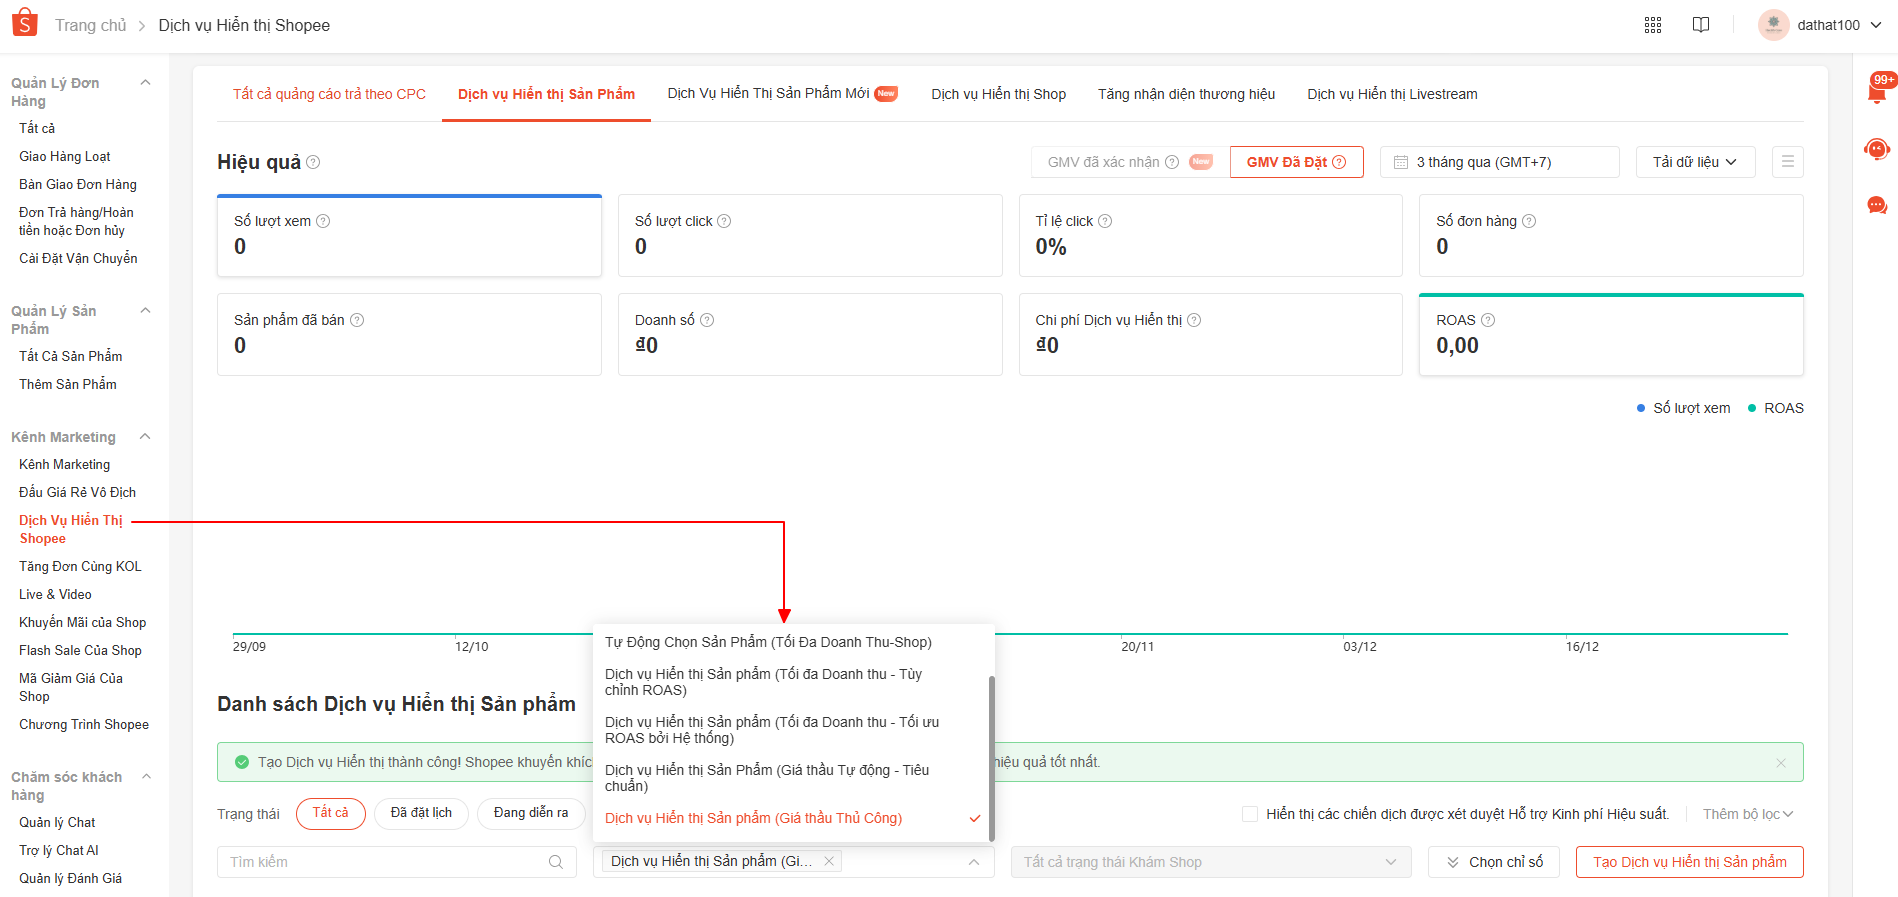Check the Hỗ trợ Kinh phí Hiệu suất checkbox

[1249, 814]
